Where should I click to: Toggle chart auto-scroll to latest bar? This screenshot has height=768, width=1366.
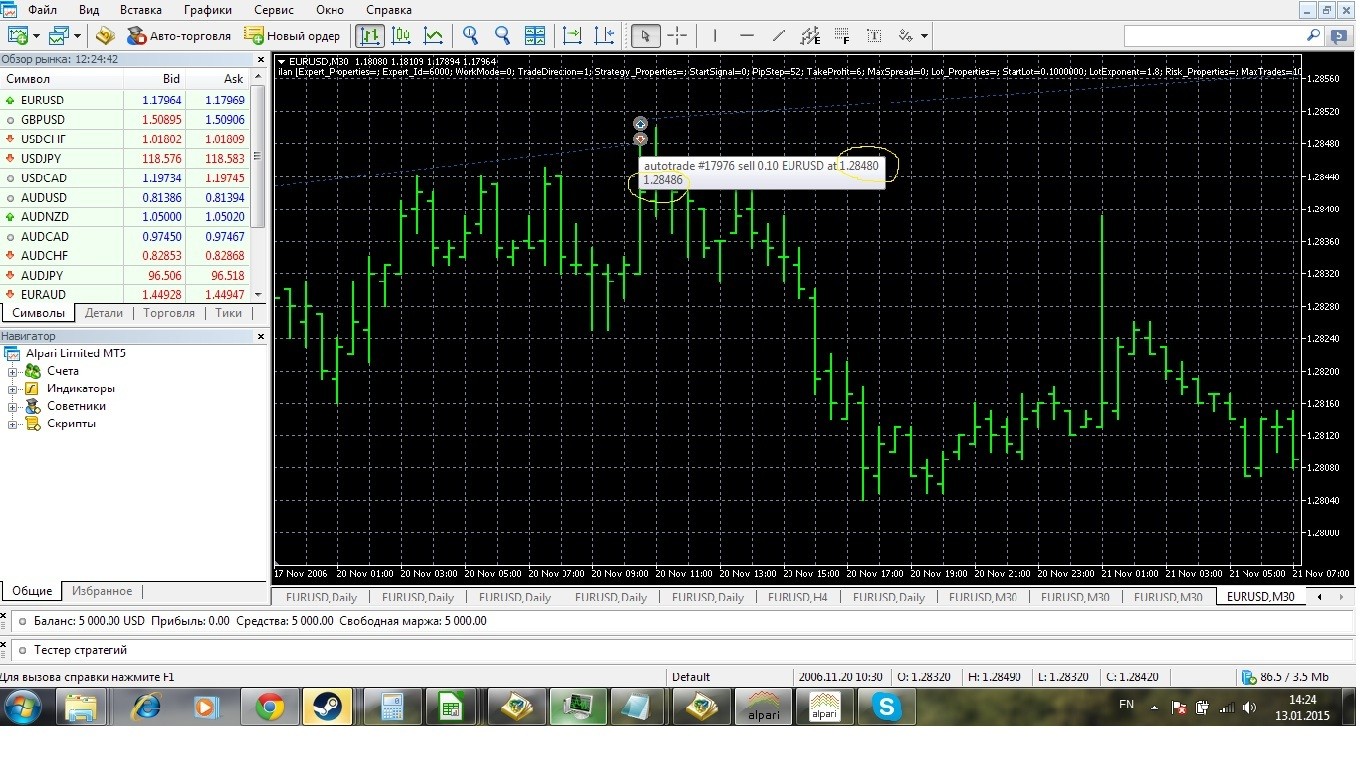[573, 36]
